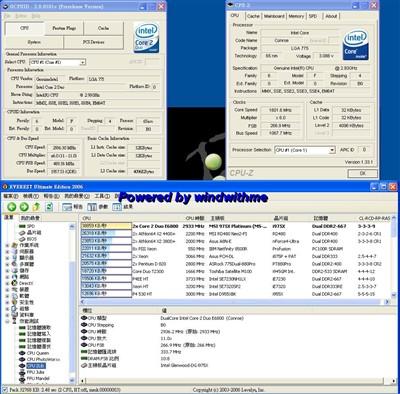The height and width of the screenshot is (394, 400).
Task: Click the results icon in EVEREST toolbar
Action: coord(117,207)
